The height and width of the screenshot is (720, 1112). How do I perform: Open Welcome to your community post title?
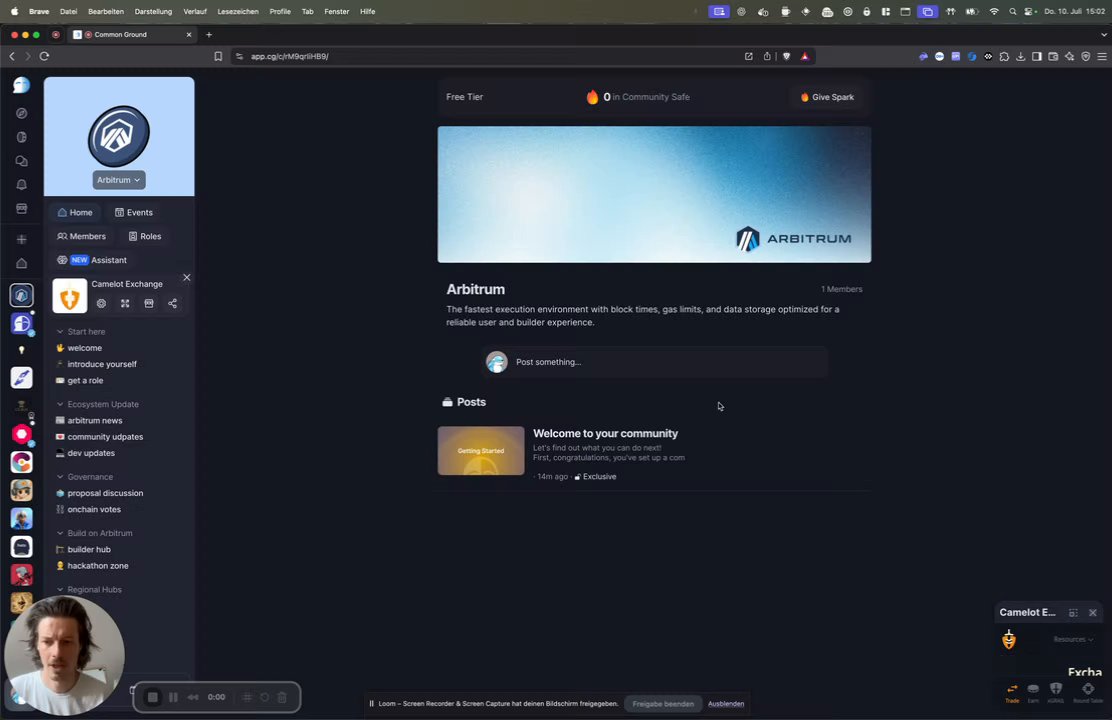(x=606, y=433)
